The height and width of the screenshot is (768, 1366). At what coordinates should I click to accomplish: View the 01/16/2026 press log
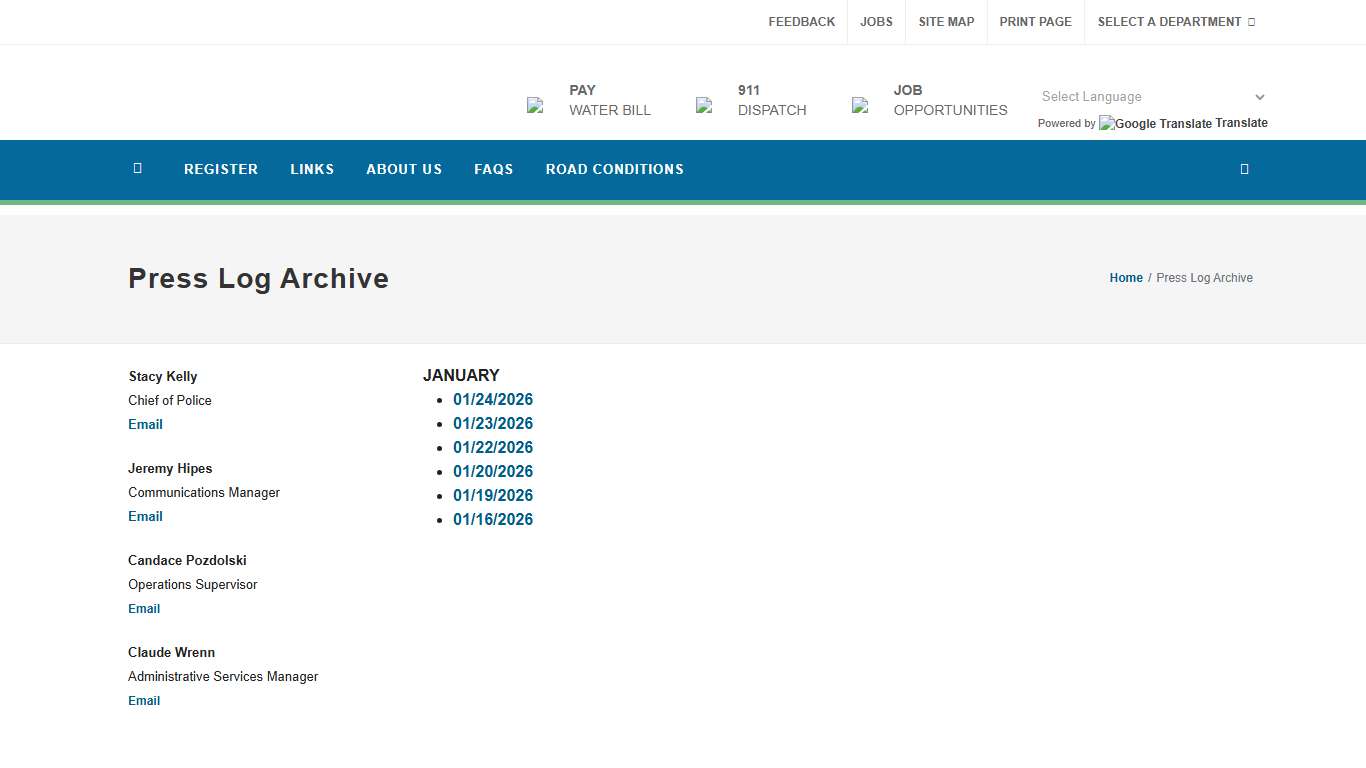(x=493, y=520)
